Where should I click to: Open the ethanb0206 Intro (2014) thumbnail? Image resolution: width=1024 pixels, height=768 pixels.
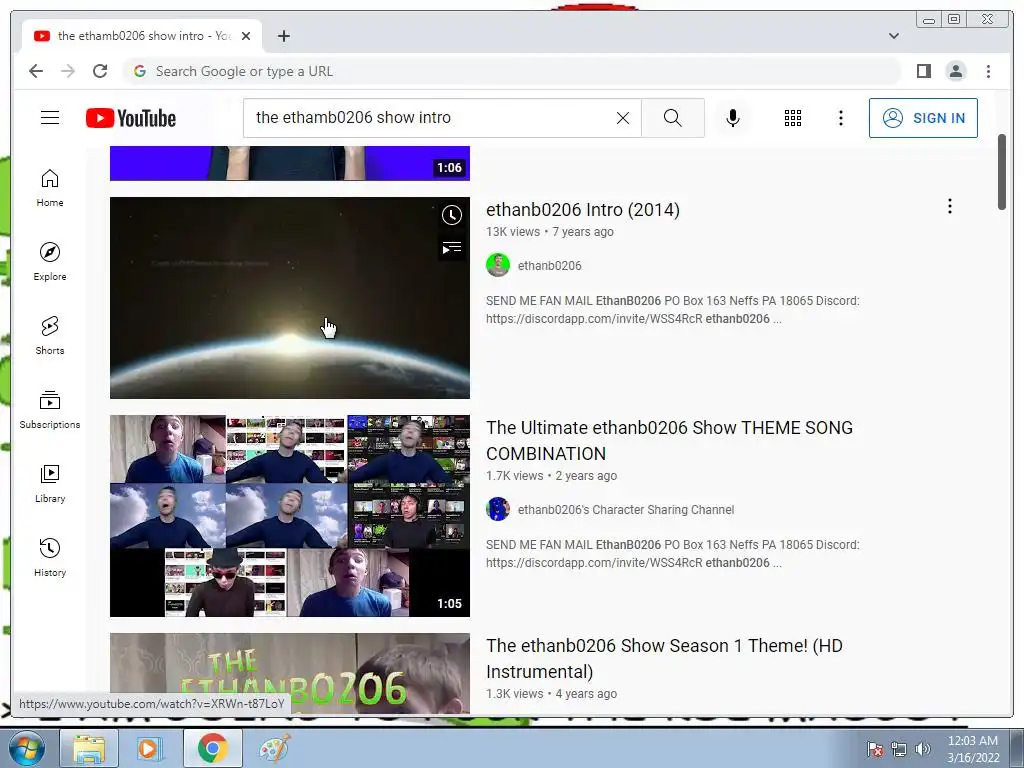coord(289,298)
